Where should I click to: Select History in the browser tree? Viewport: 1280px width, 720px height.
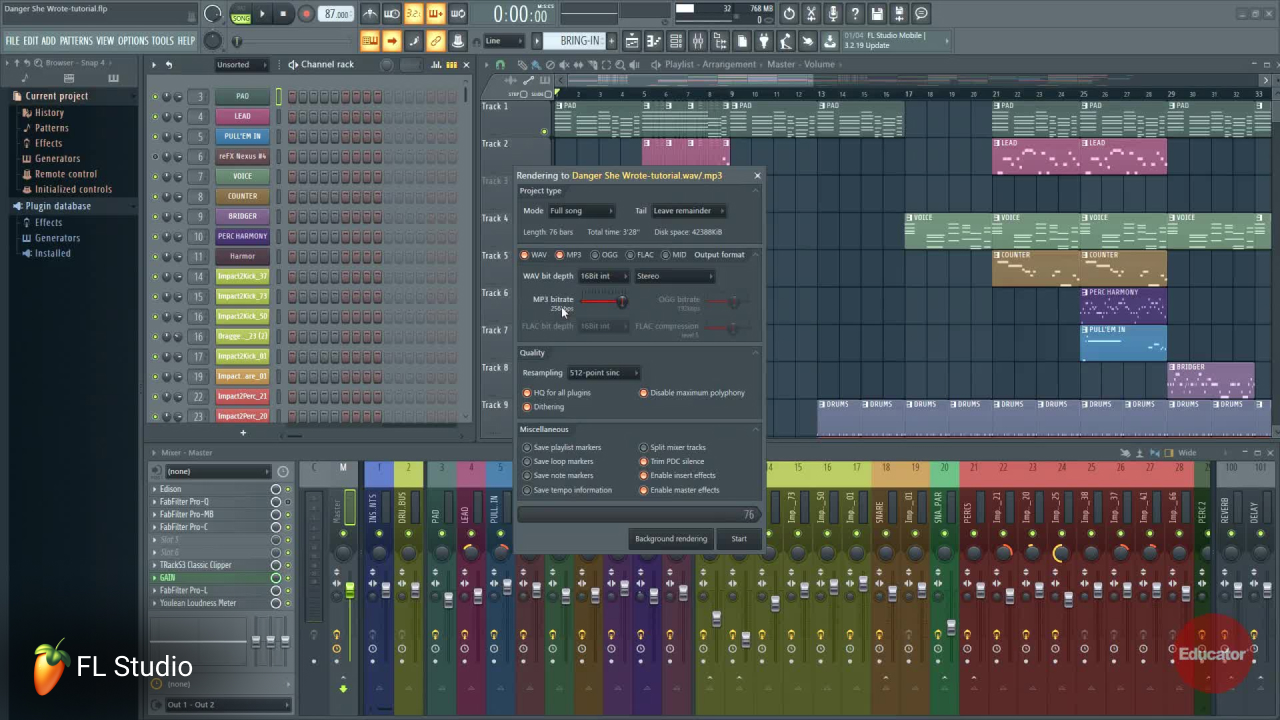pos(49,113)
